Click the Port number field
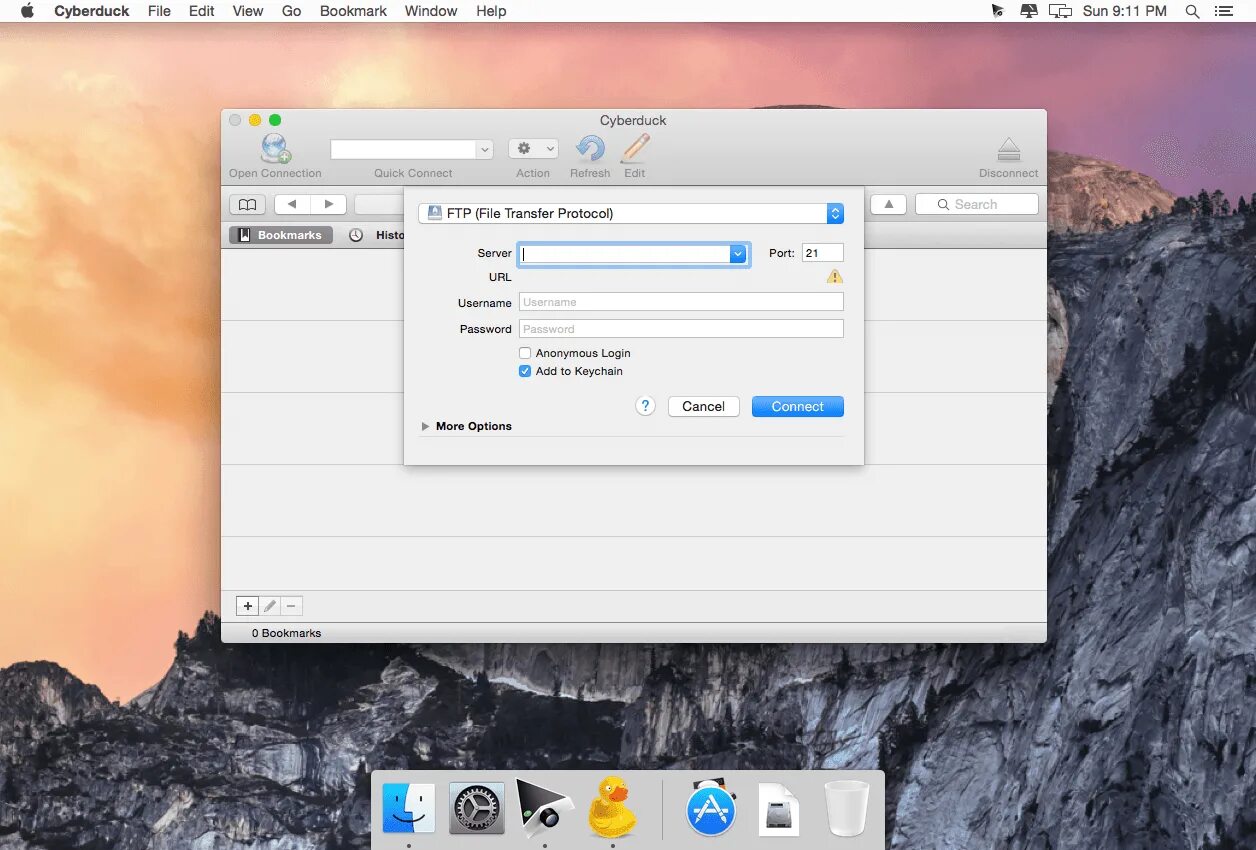Screen dimensions: 1256x850 click(823, 253)
